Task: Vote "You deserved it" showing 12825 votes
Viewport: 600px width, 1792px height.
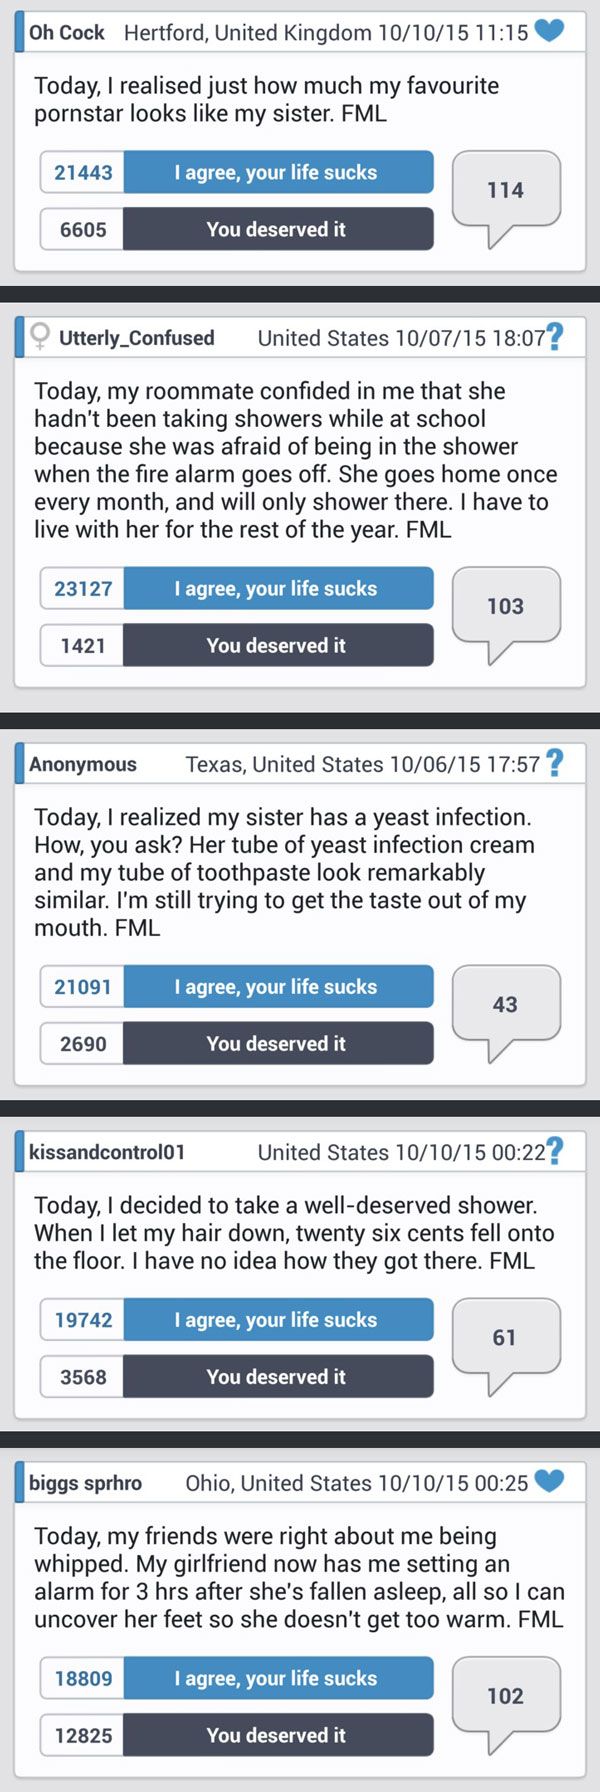Action: (277, 1735)
